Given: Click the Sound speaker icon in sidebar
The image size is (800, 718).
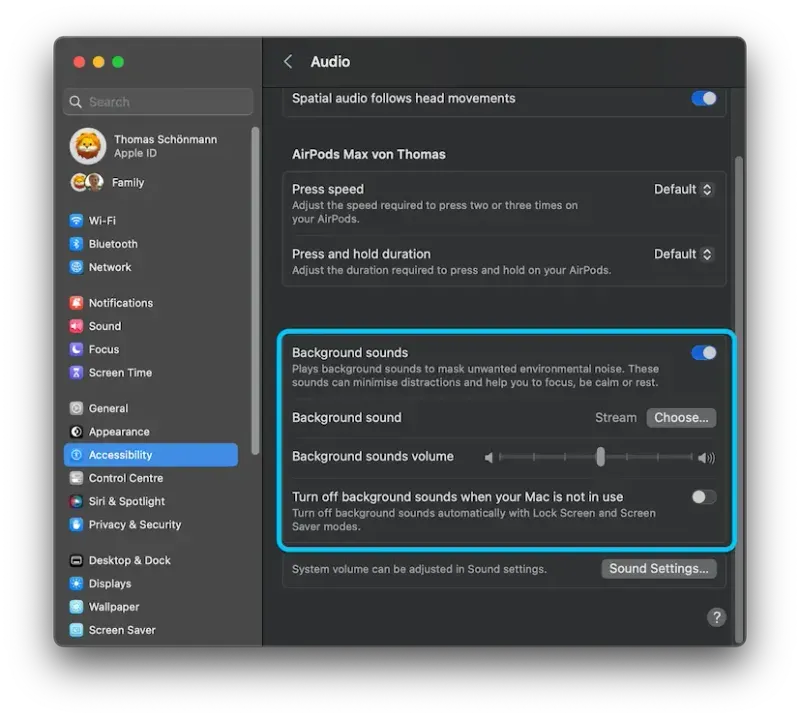Looking at the screenshot, I should (x=76, y=326).
